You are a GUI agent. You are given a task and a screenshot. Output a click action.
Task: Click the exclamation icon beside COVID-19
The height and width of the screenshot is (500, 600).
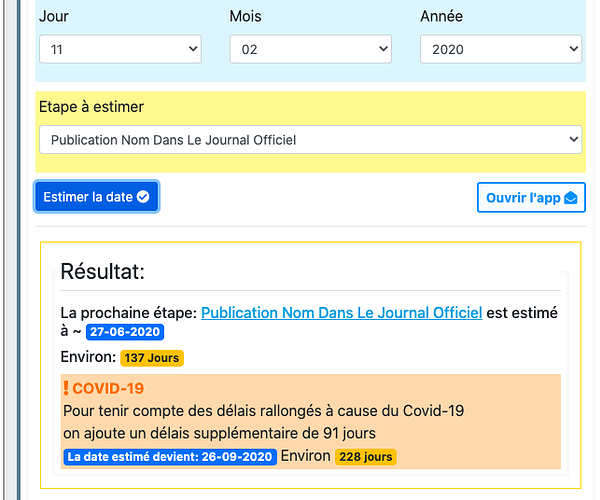pos(66,388)
